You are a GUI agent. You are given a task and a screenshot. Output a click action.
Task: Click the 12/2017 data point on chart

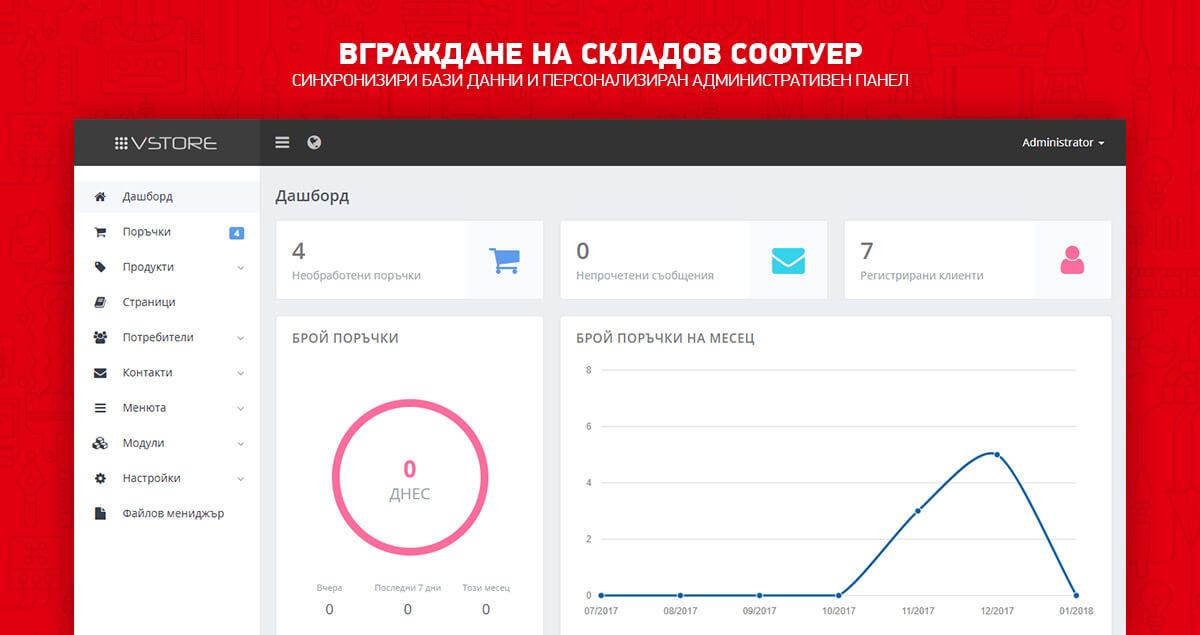point(996,455)
